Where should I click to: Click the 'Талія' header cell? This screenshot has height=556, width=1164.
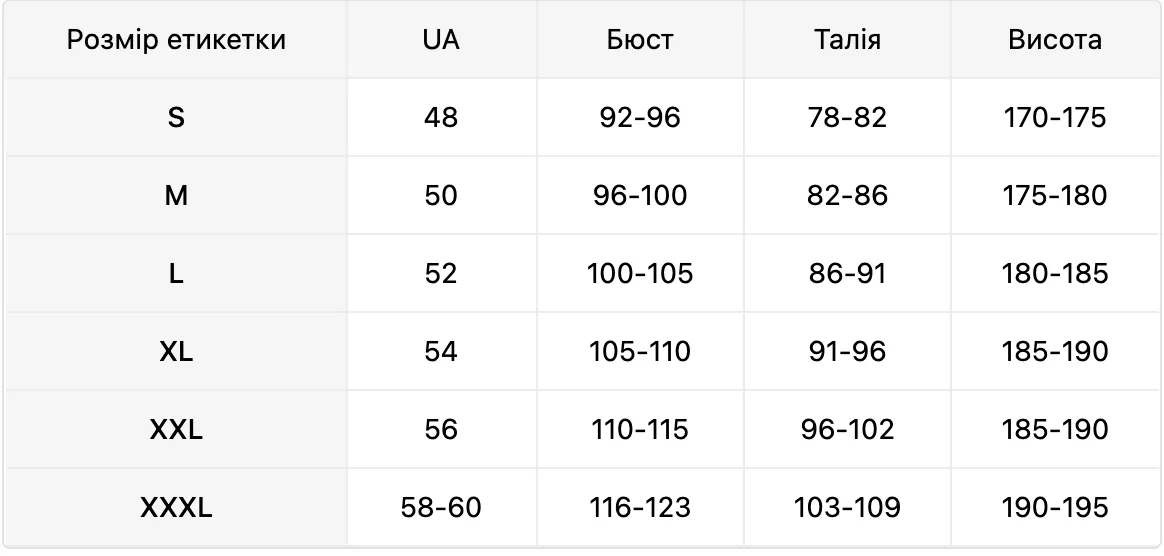point(847,39)
